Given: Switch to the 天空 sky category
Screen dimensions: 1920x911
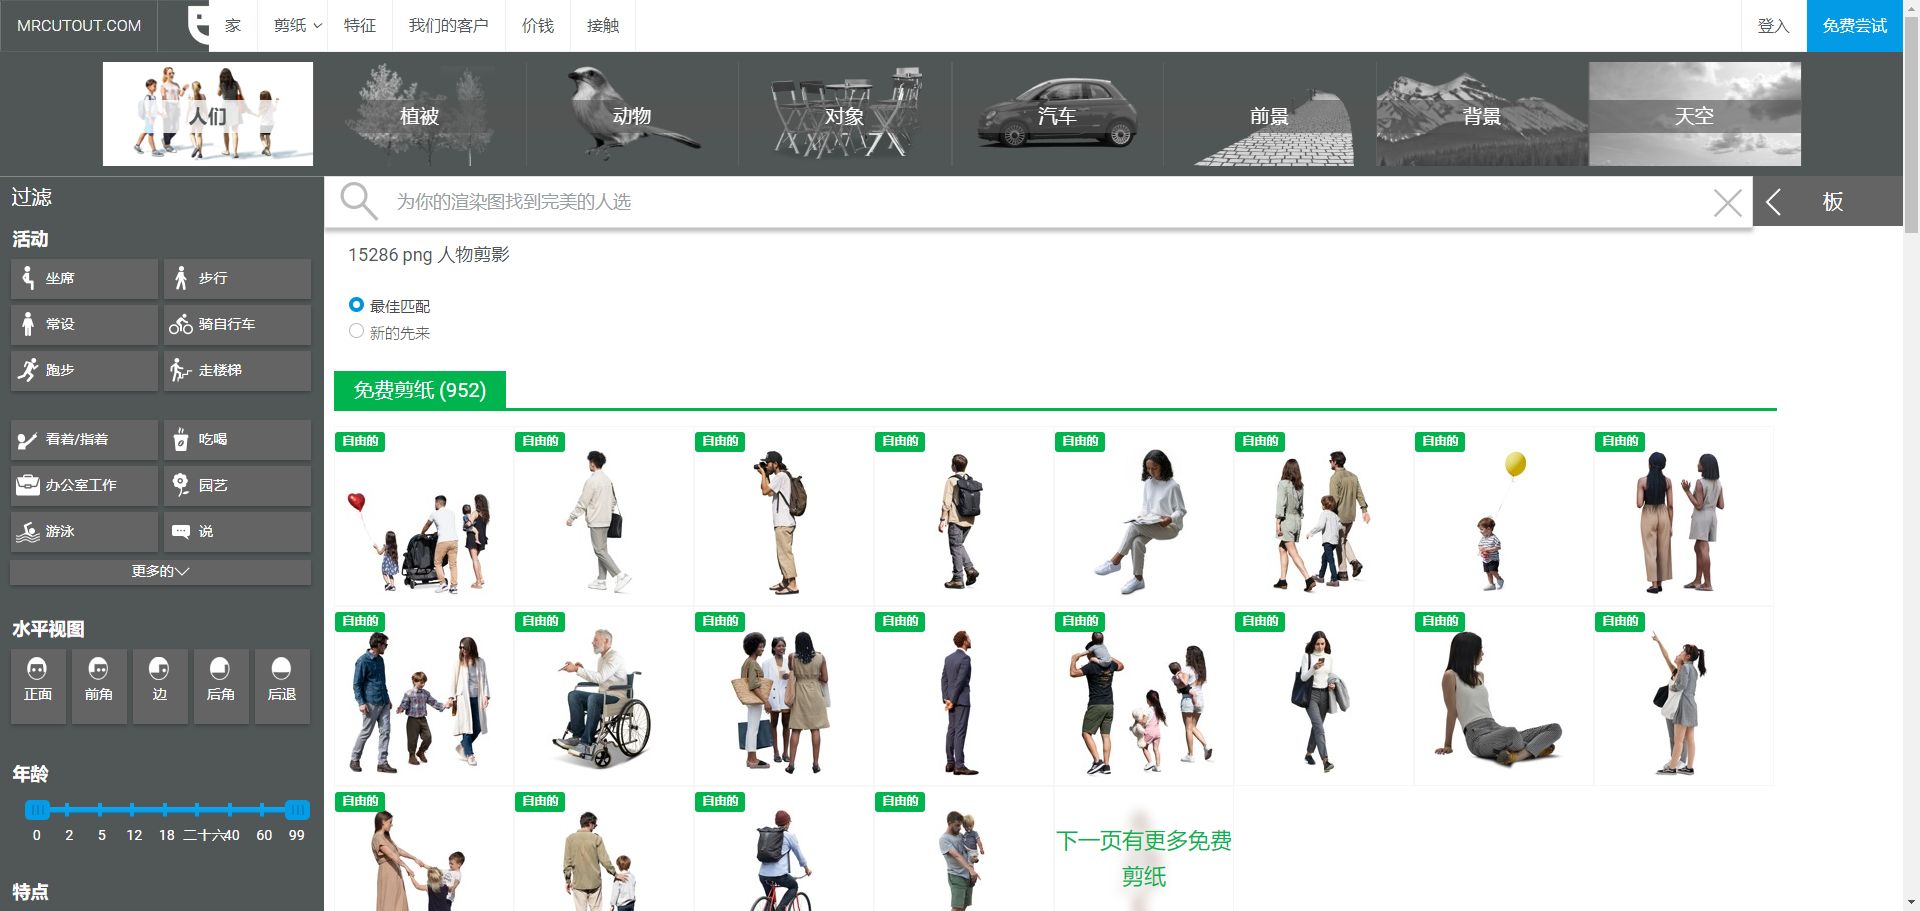Looking at the screenshot, I should pyautogui.click(x=1695, y=114).
